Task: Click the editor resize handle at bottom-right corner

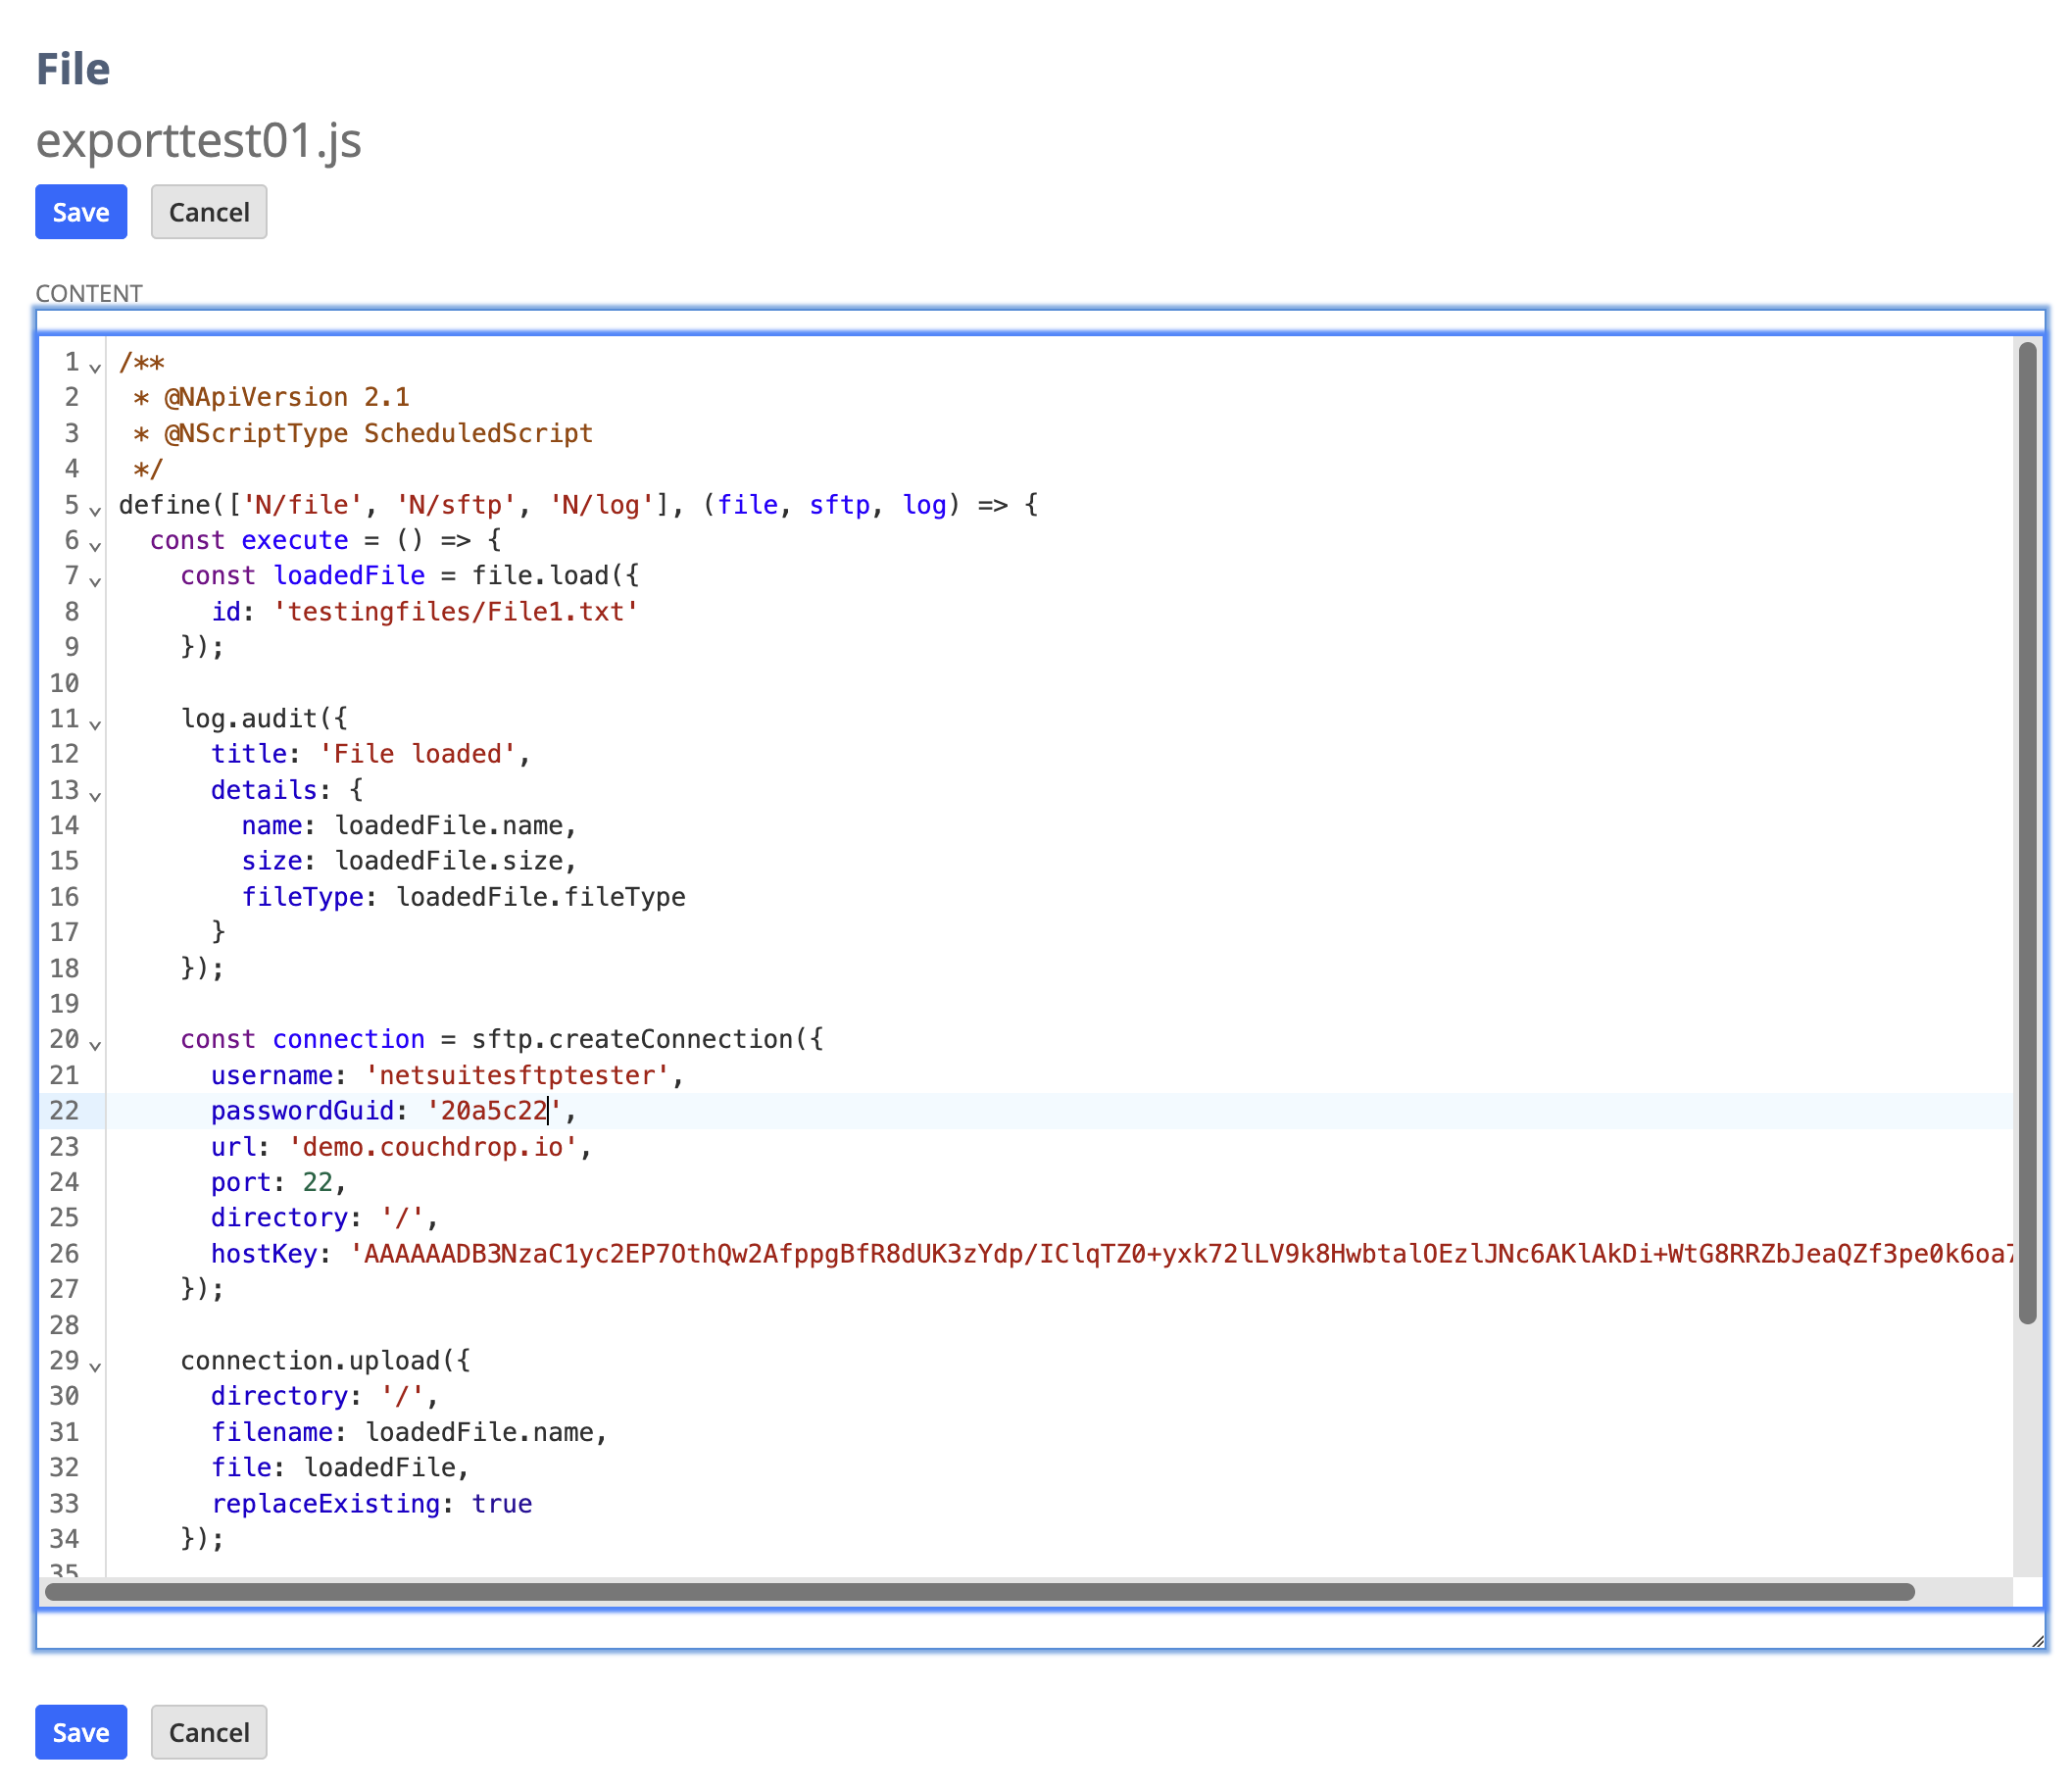Action: [2038, 1640]
